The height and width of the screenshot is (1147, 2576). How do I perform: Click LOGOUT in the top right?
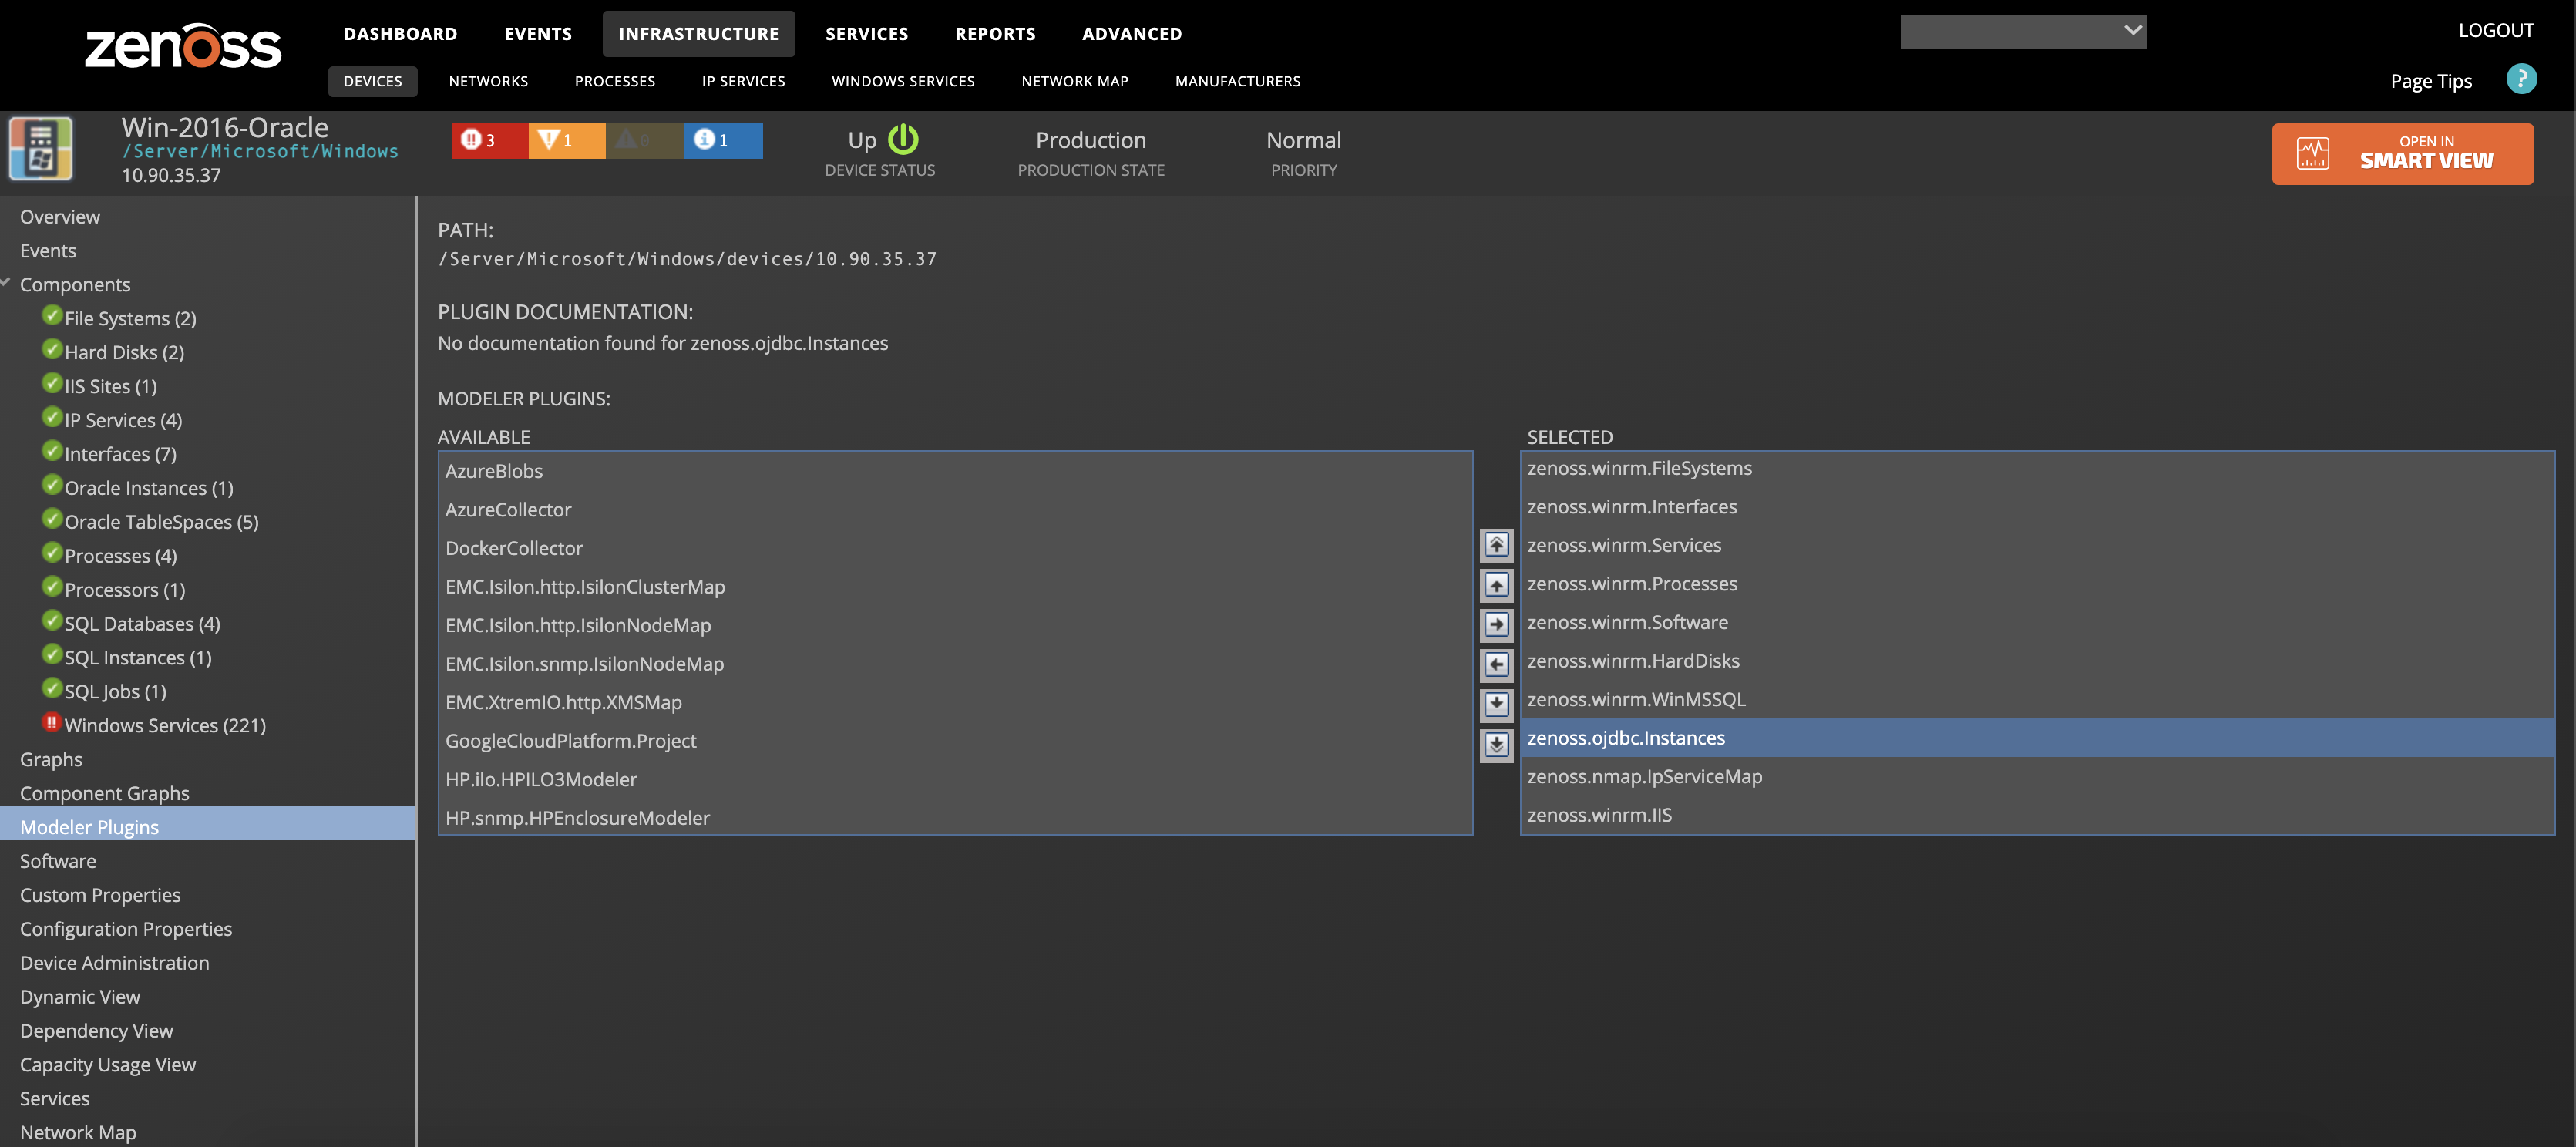pyautogui.click(x=2496, y=29)
